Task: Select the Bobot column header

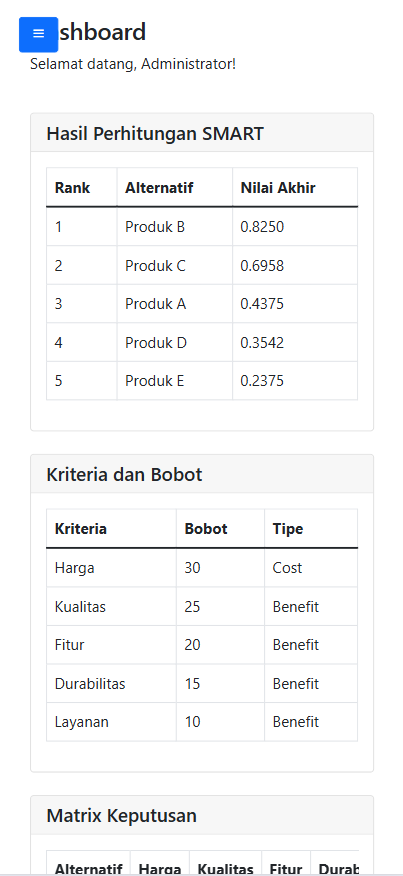Action: pyautogui.click(x=220, y=529)
